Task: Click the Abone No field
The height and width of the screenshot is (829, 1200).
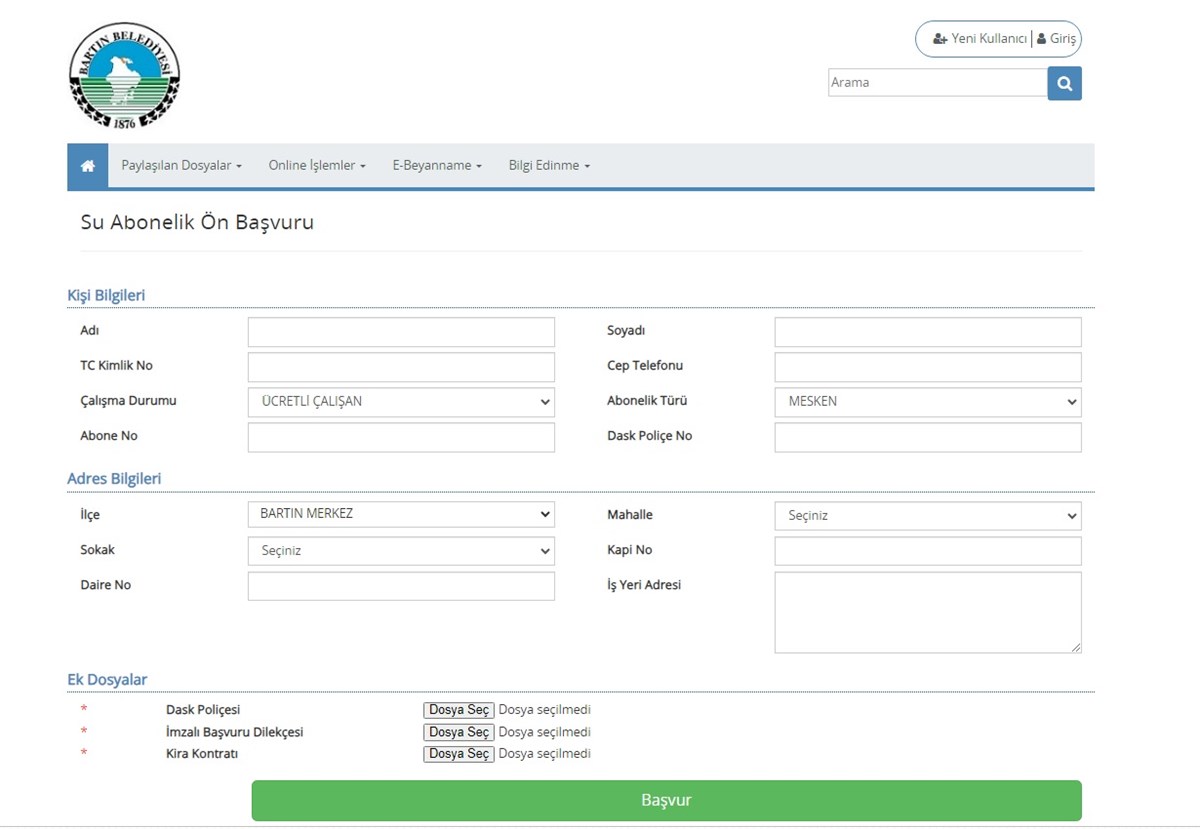Action: [x=401, y=437]
